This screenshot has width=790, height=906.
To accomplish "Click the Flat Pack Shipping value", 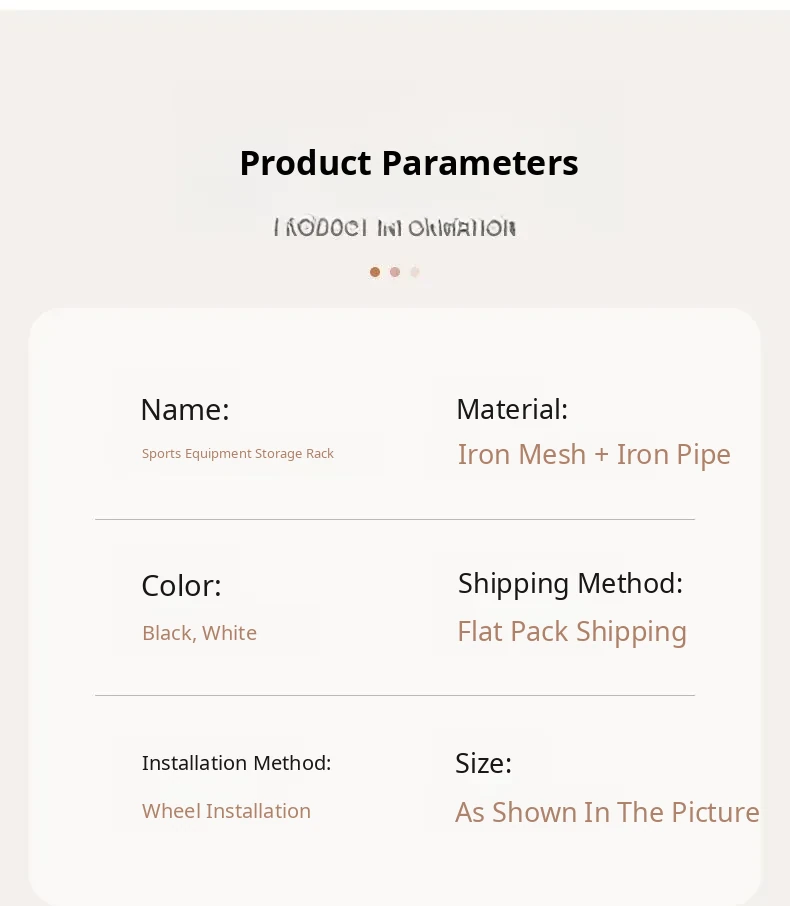I will [x=572, y=632].
